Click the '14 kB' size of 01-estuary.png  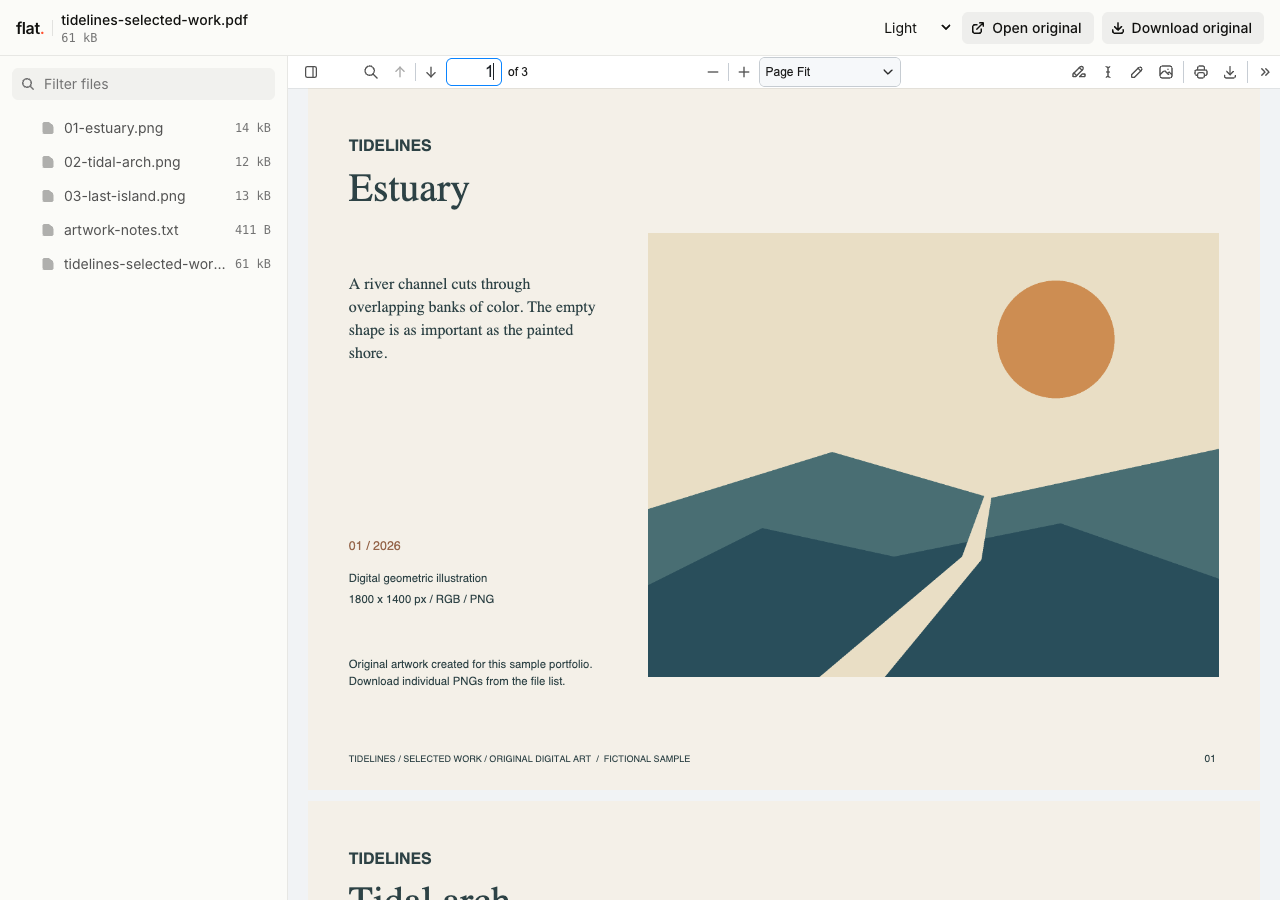tap(253, 128)
